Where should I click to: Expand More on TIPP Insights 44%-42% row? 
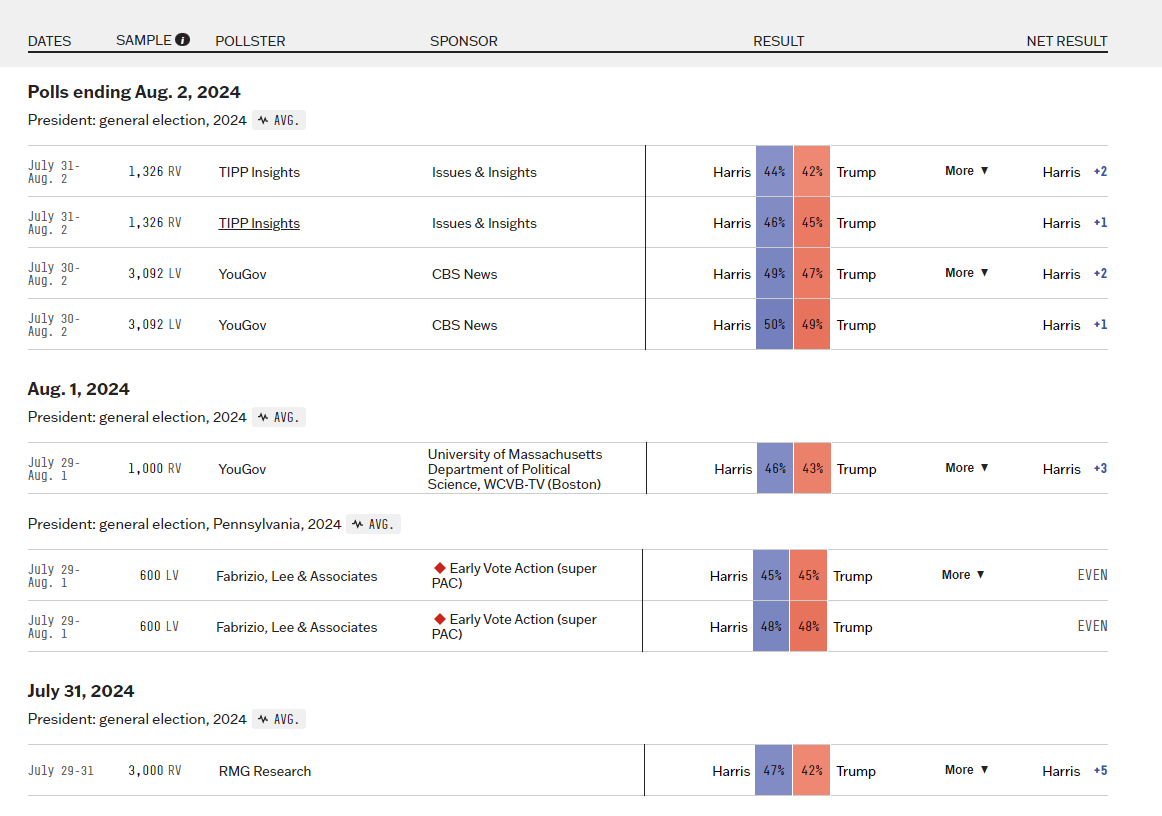[x=966, y=170]
